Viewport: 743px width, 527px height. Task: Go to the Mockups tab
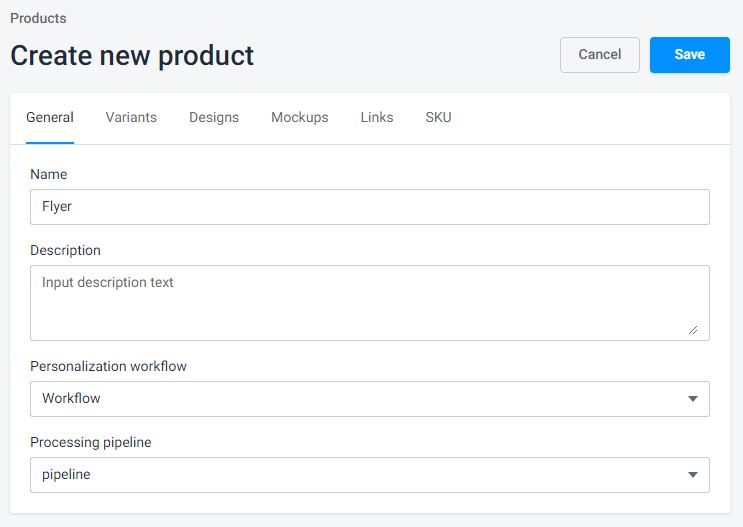[299, 117]
